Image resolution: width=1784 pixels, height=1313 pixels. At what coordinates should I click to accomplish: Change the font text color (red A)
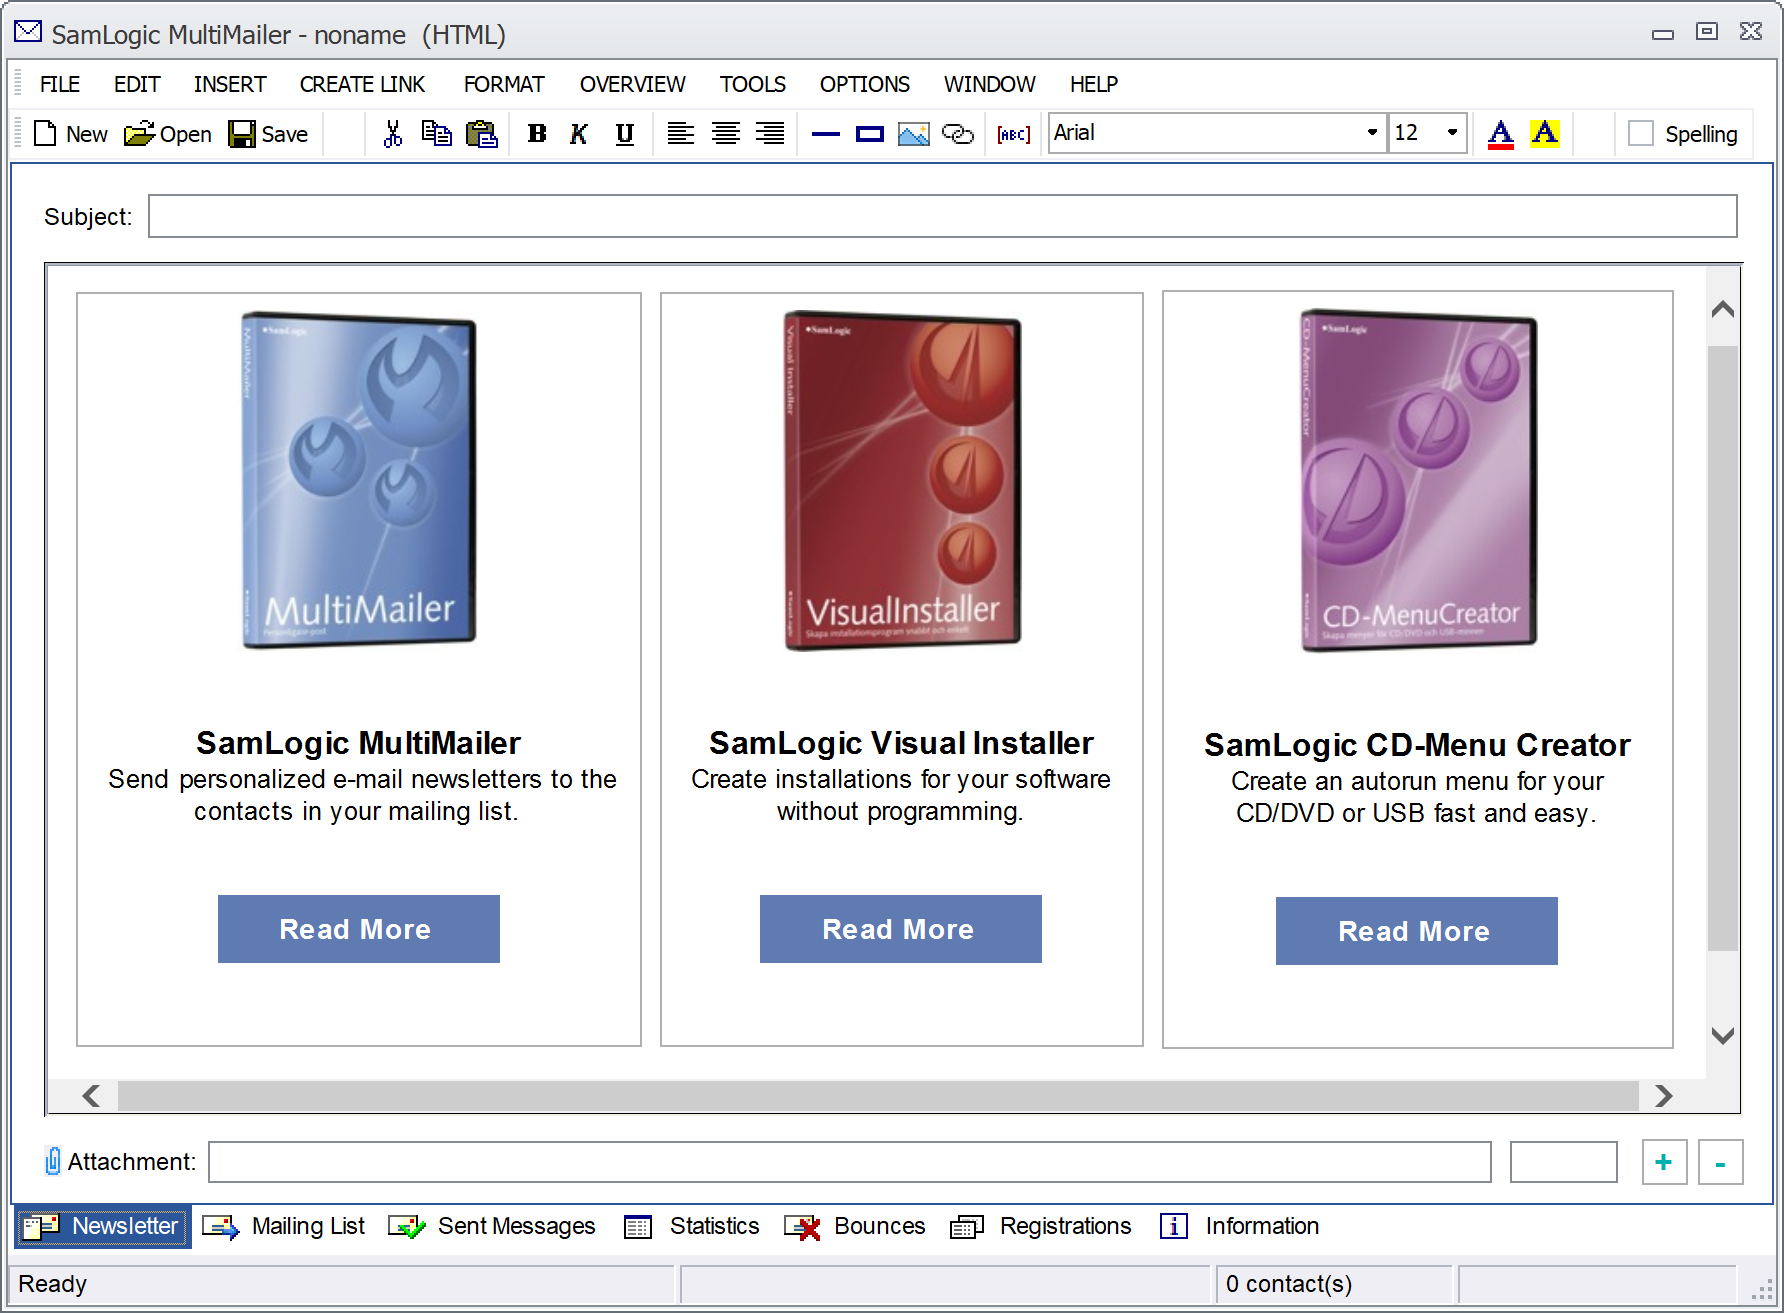[1501, 134]
